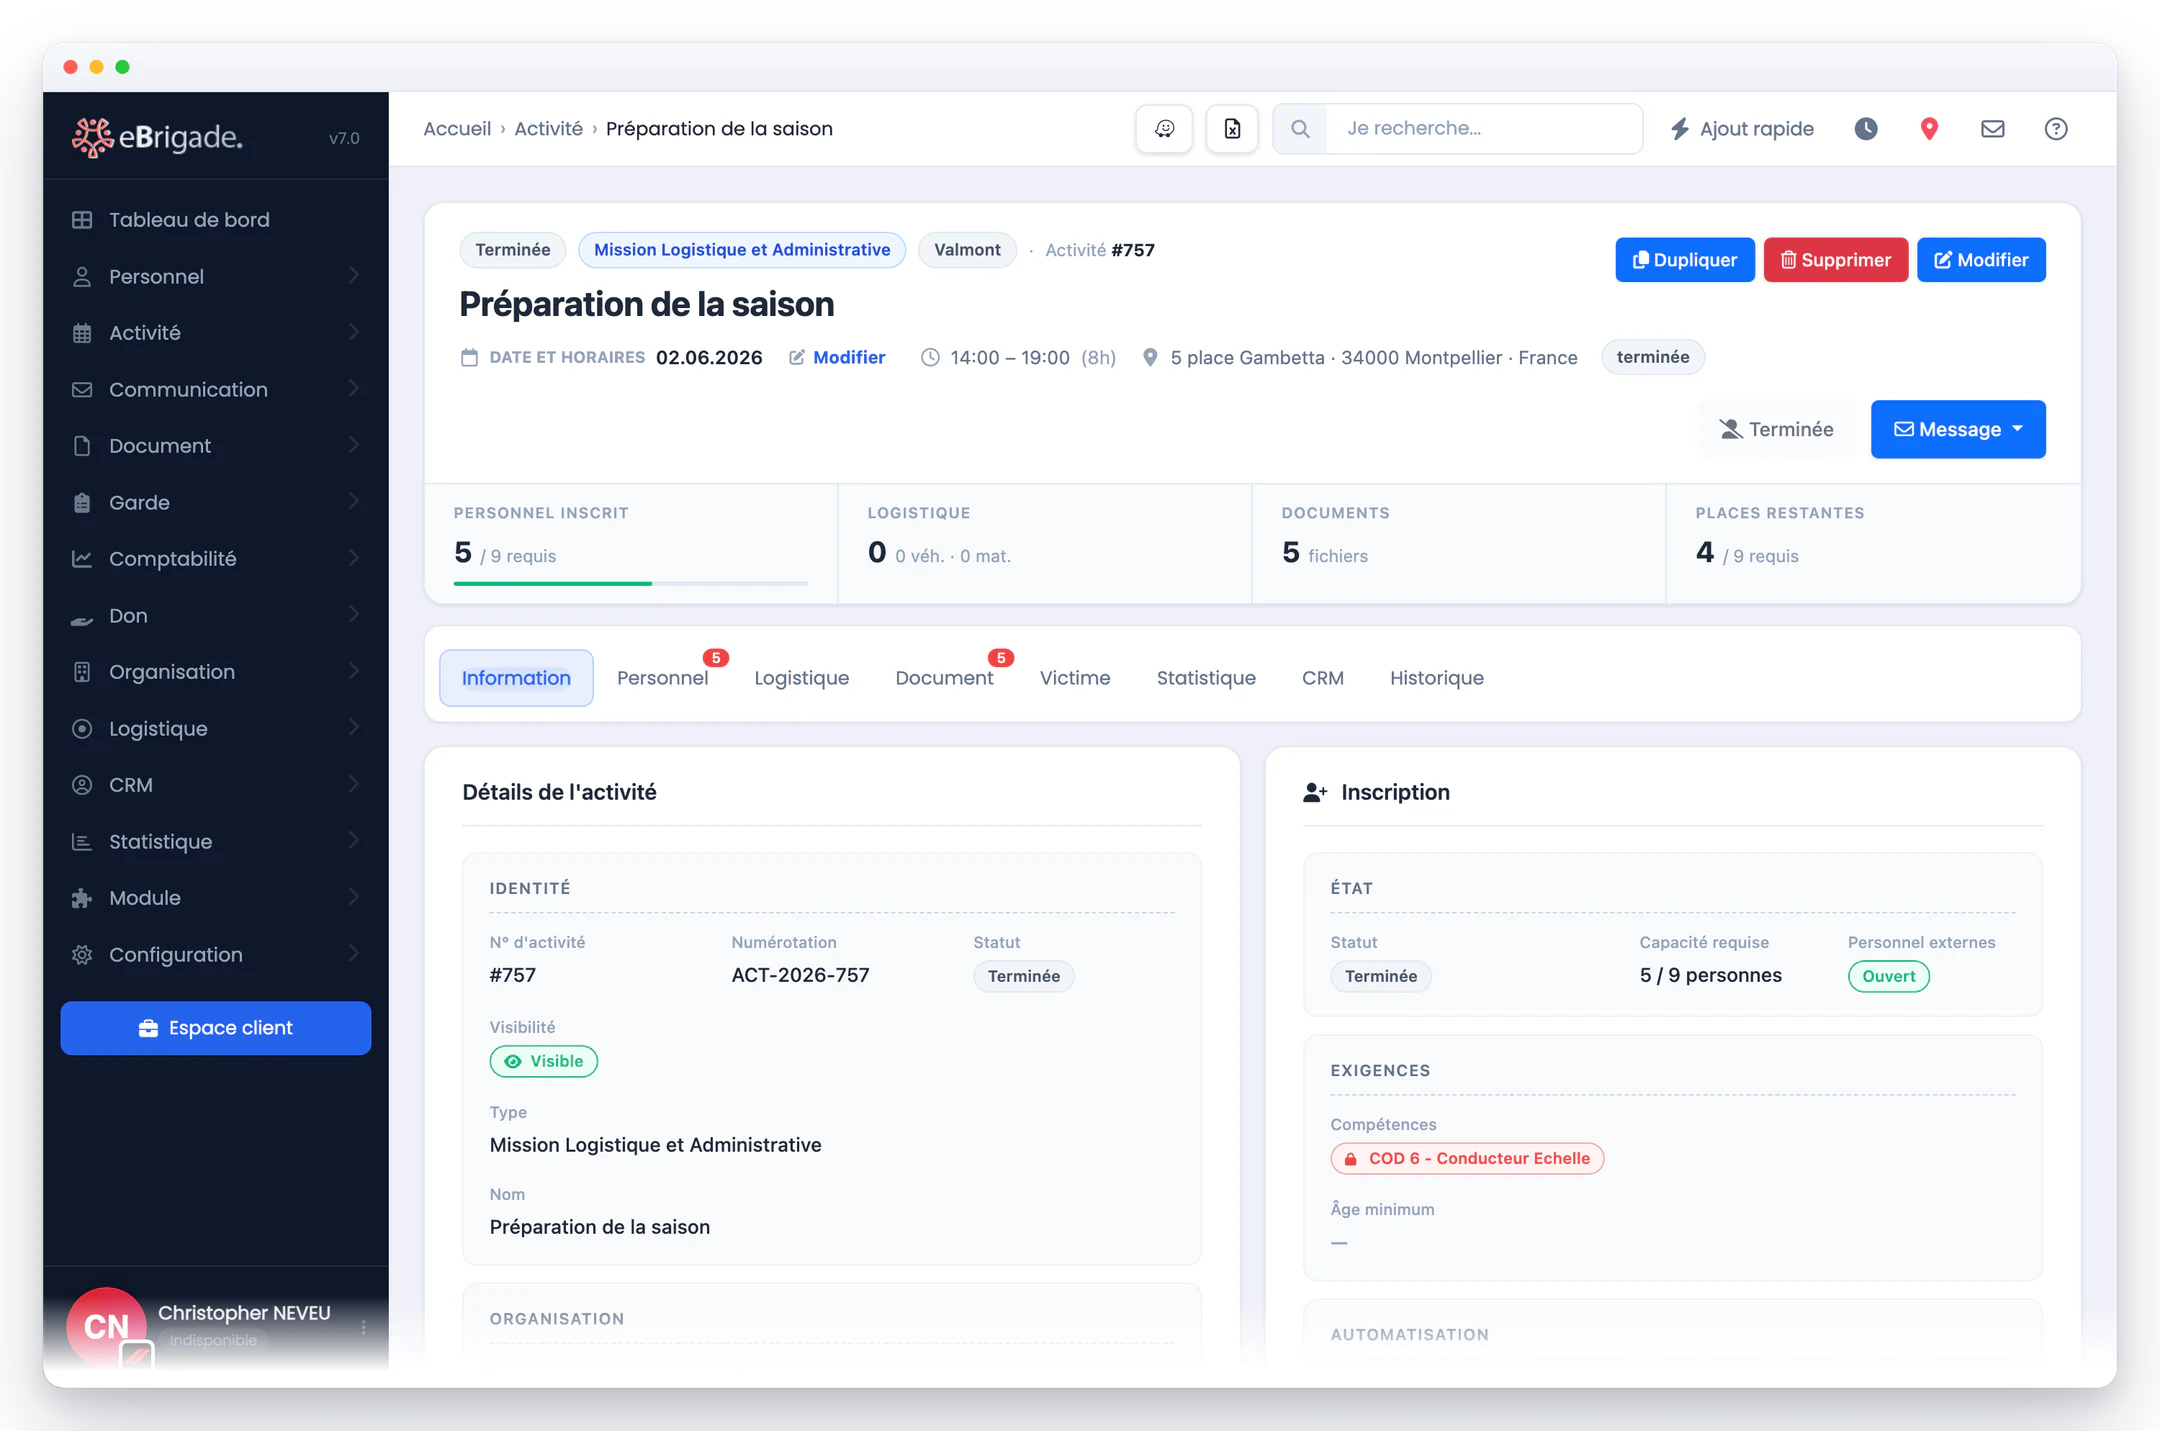Click the Tableau de bord grid icon
Image resolution: width=2160 pixels, height=1431 pixels.
coord(82,220)
